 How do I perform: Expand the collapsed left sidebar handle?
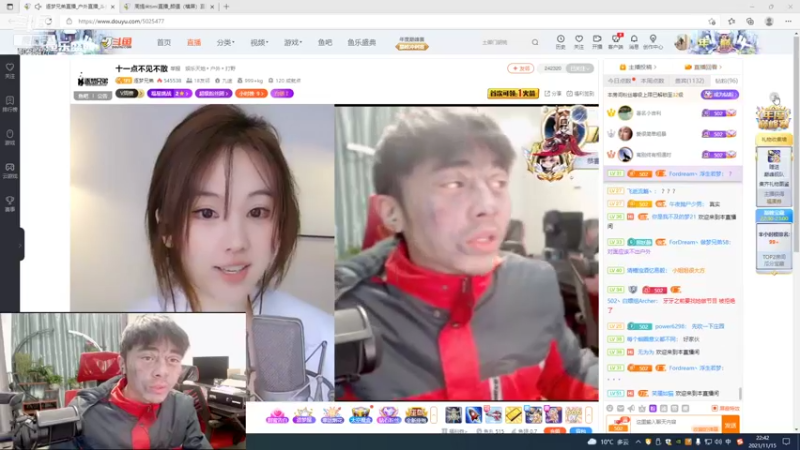21,245
